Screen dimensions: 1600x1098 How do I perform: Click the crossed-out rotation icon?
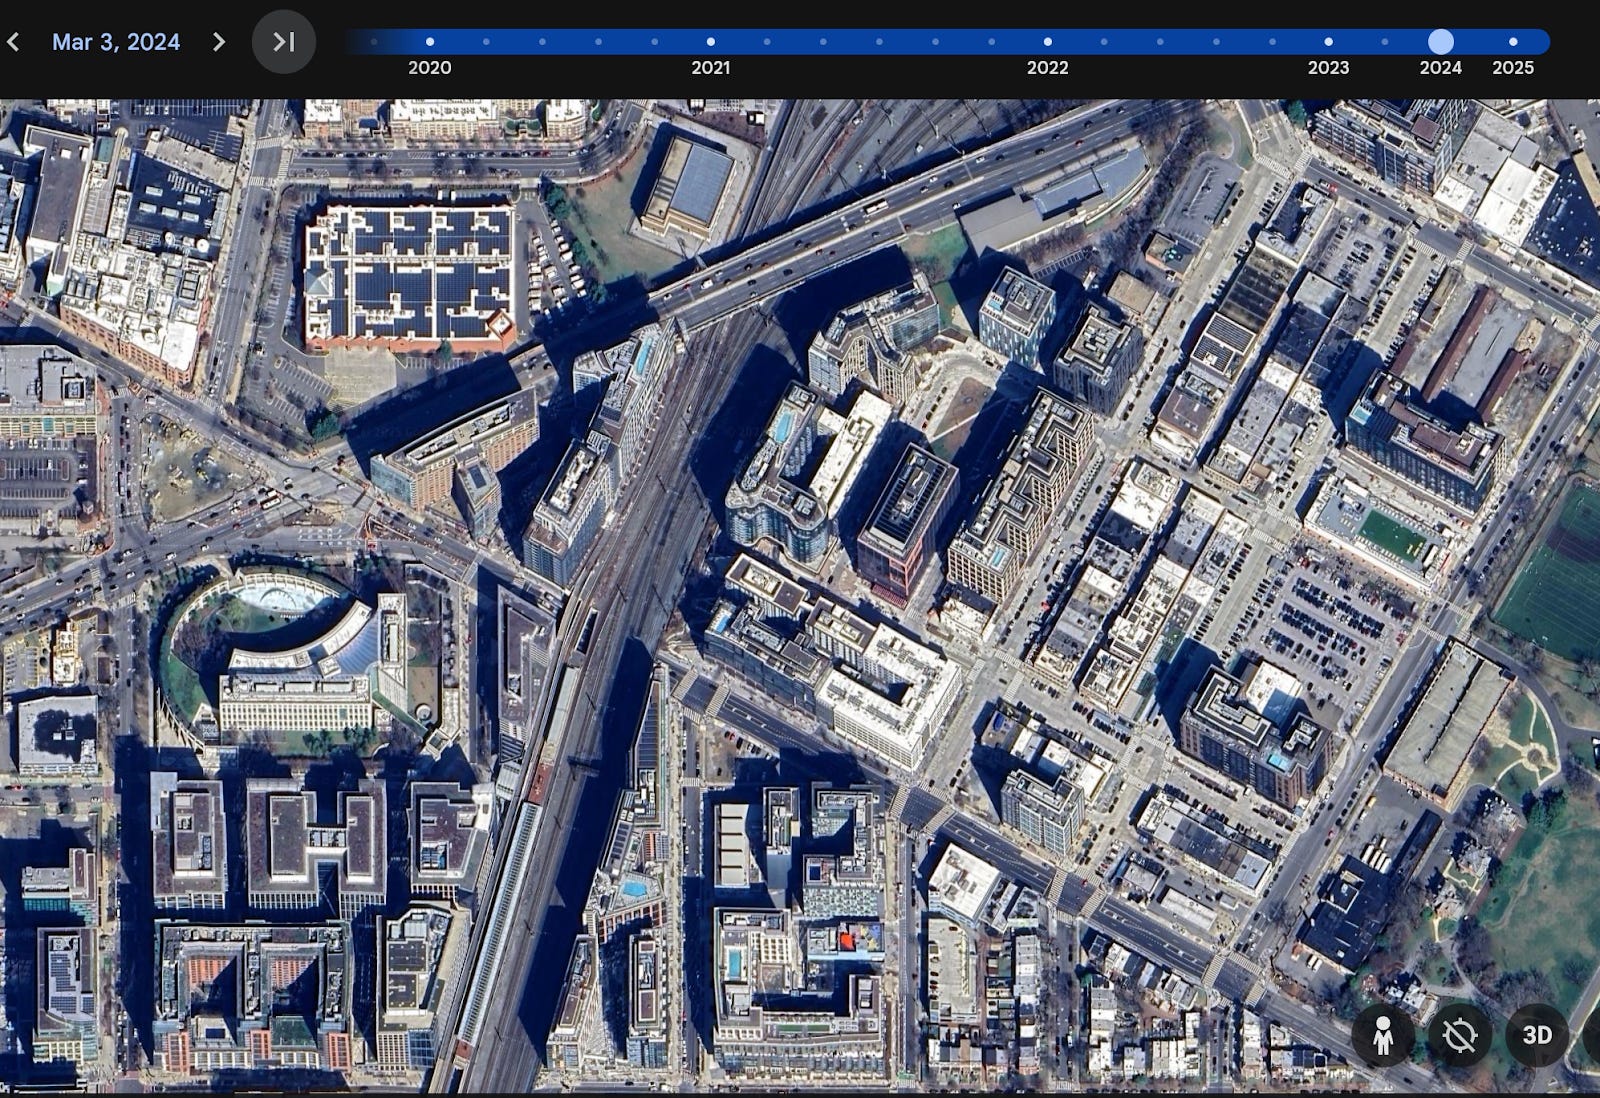[x=1460, y=1035]
